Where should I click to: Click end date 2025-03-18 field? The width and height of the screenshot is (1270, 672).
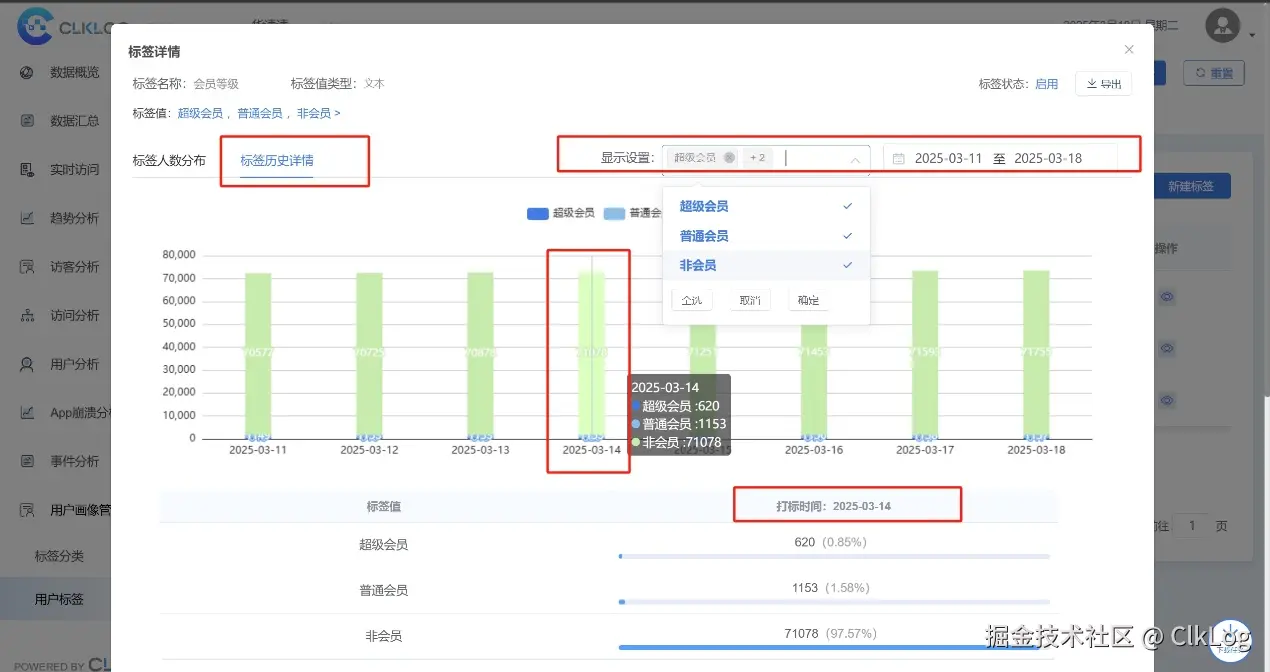1048,158
